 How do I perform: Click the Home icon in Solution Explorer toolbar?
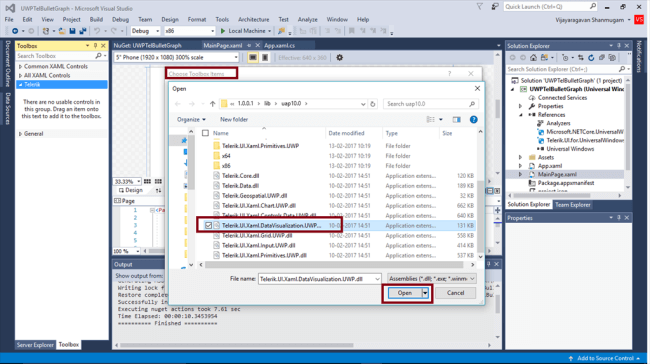(x=534, y=58)
